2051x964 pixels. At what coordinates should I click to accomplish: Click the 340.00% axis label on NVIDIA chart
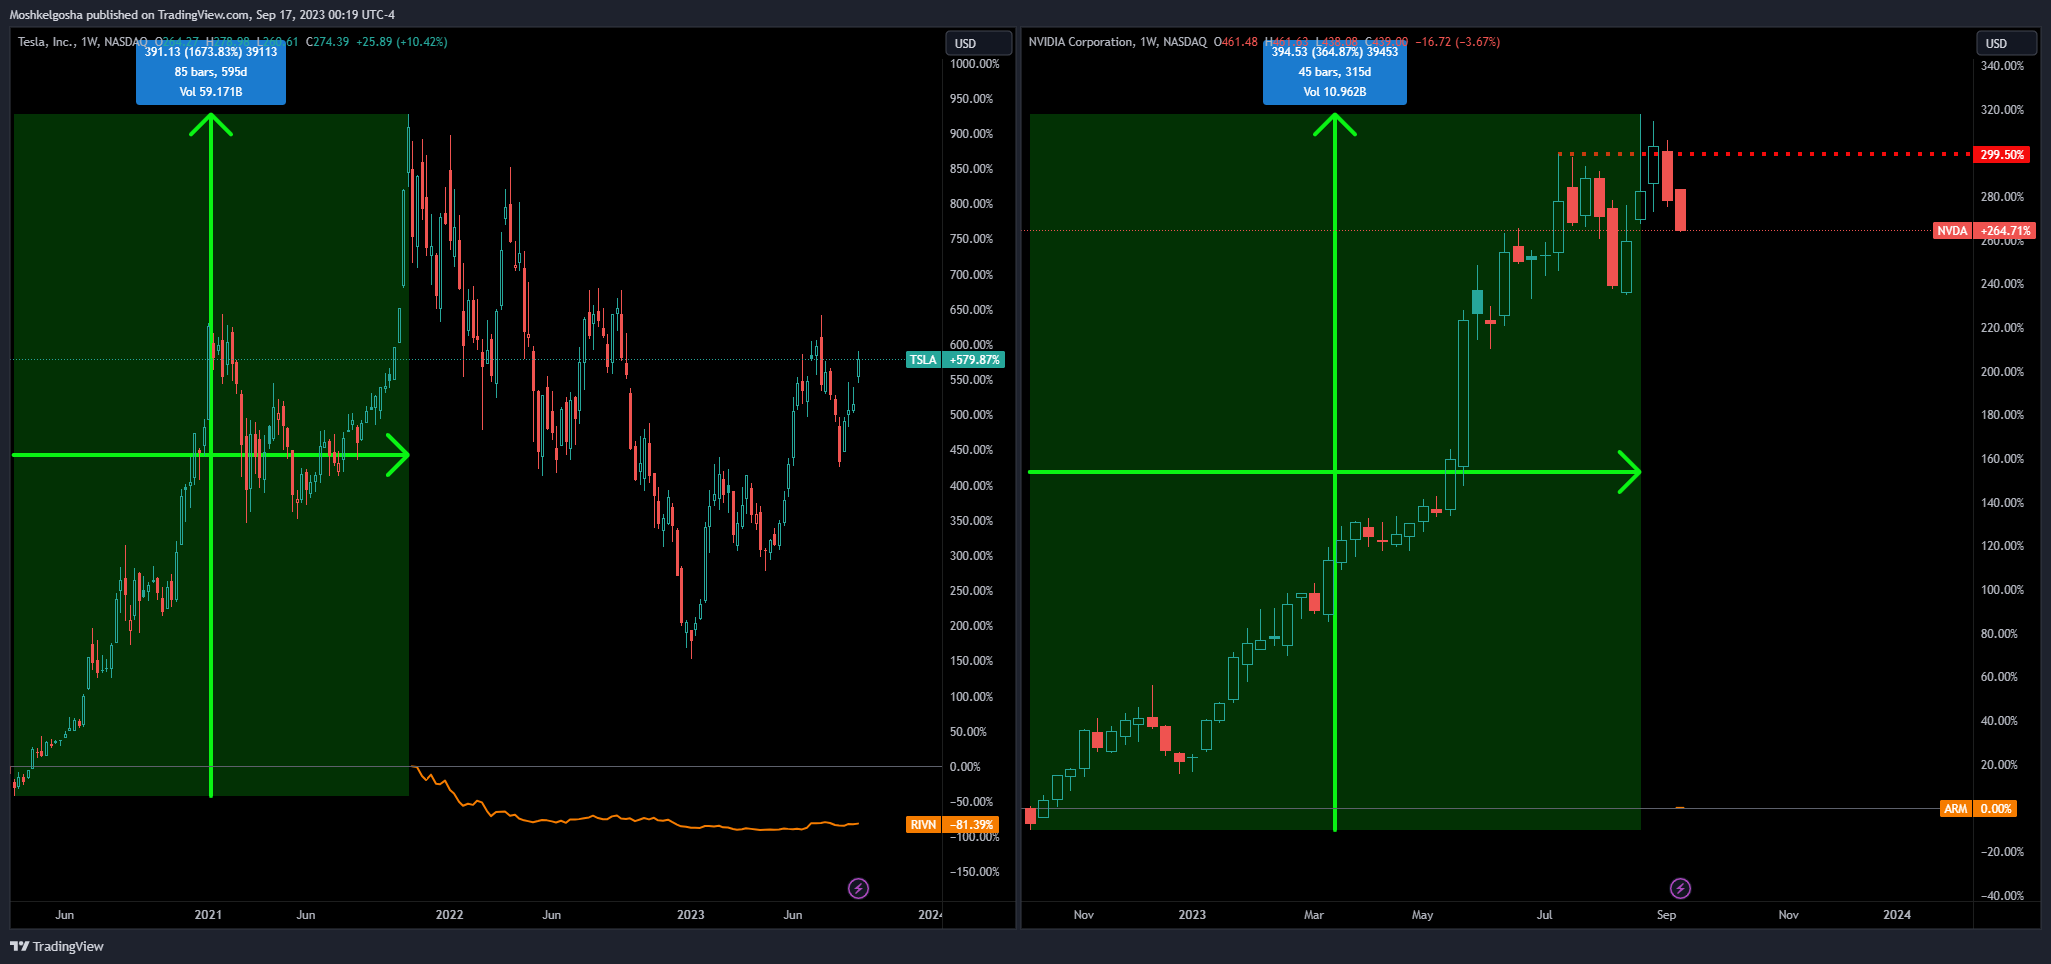2002,66
